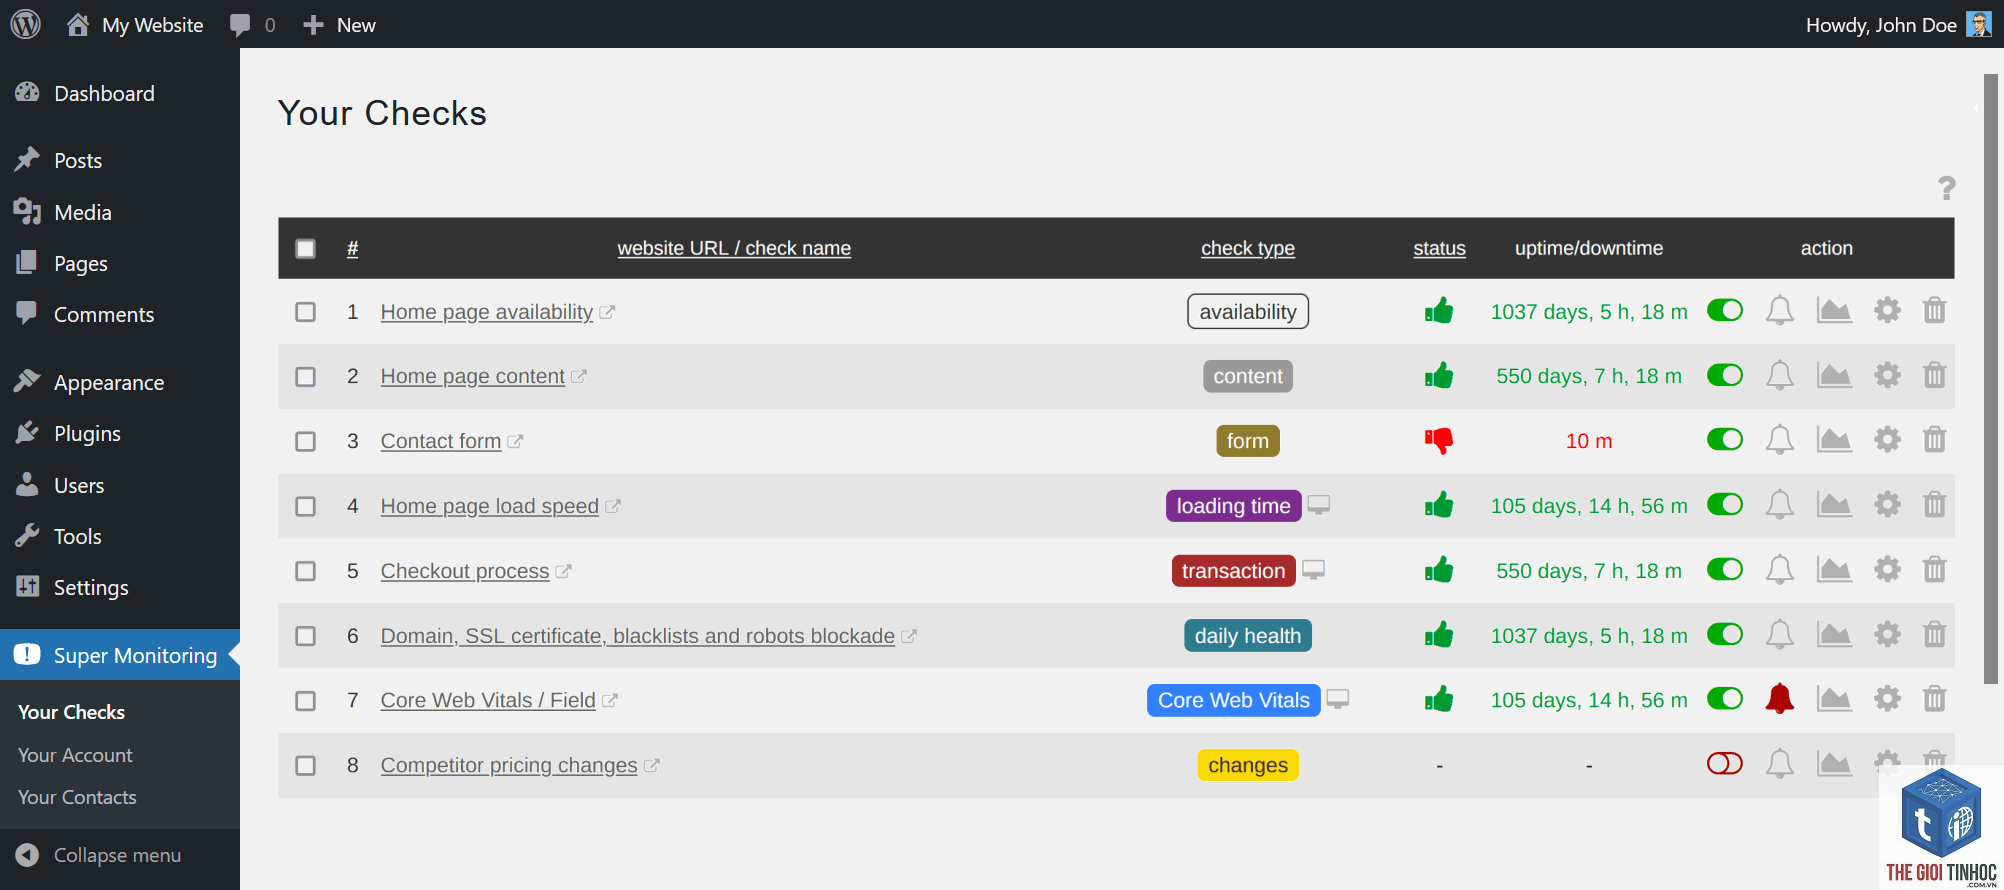This screenshot has height=890, width=2004.
Task: Open Super Monitoring menu item
Action: pyautogui.click(x=120, y=655)
